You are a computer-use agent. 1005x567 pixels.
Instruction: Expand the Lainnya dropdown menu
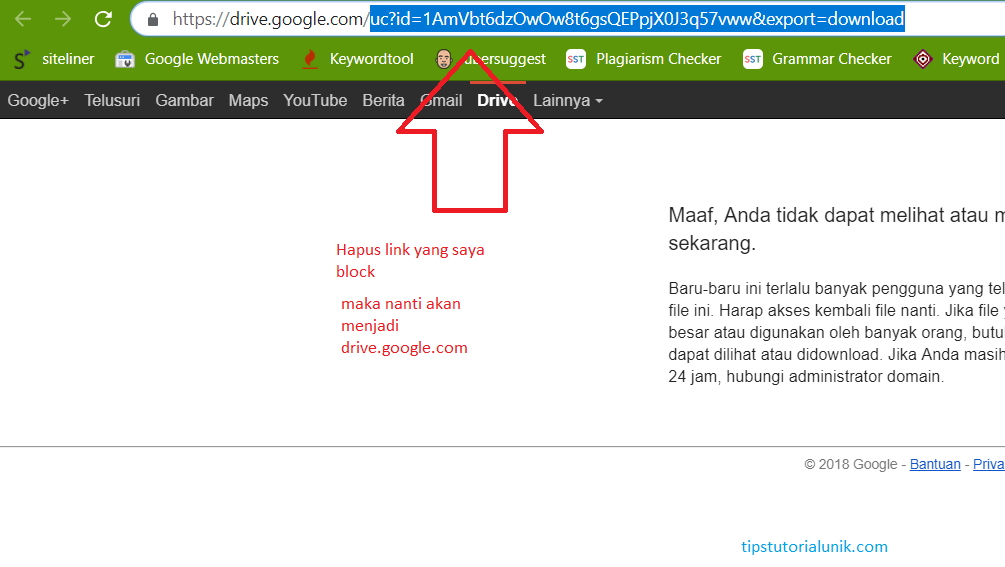pyautogui.click(x=568, y=101)
